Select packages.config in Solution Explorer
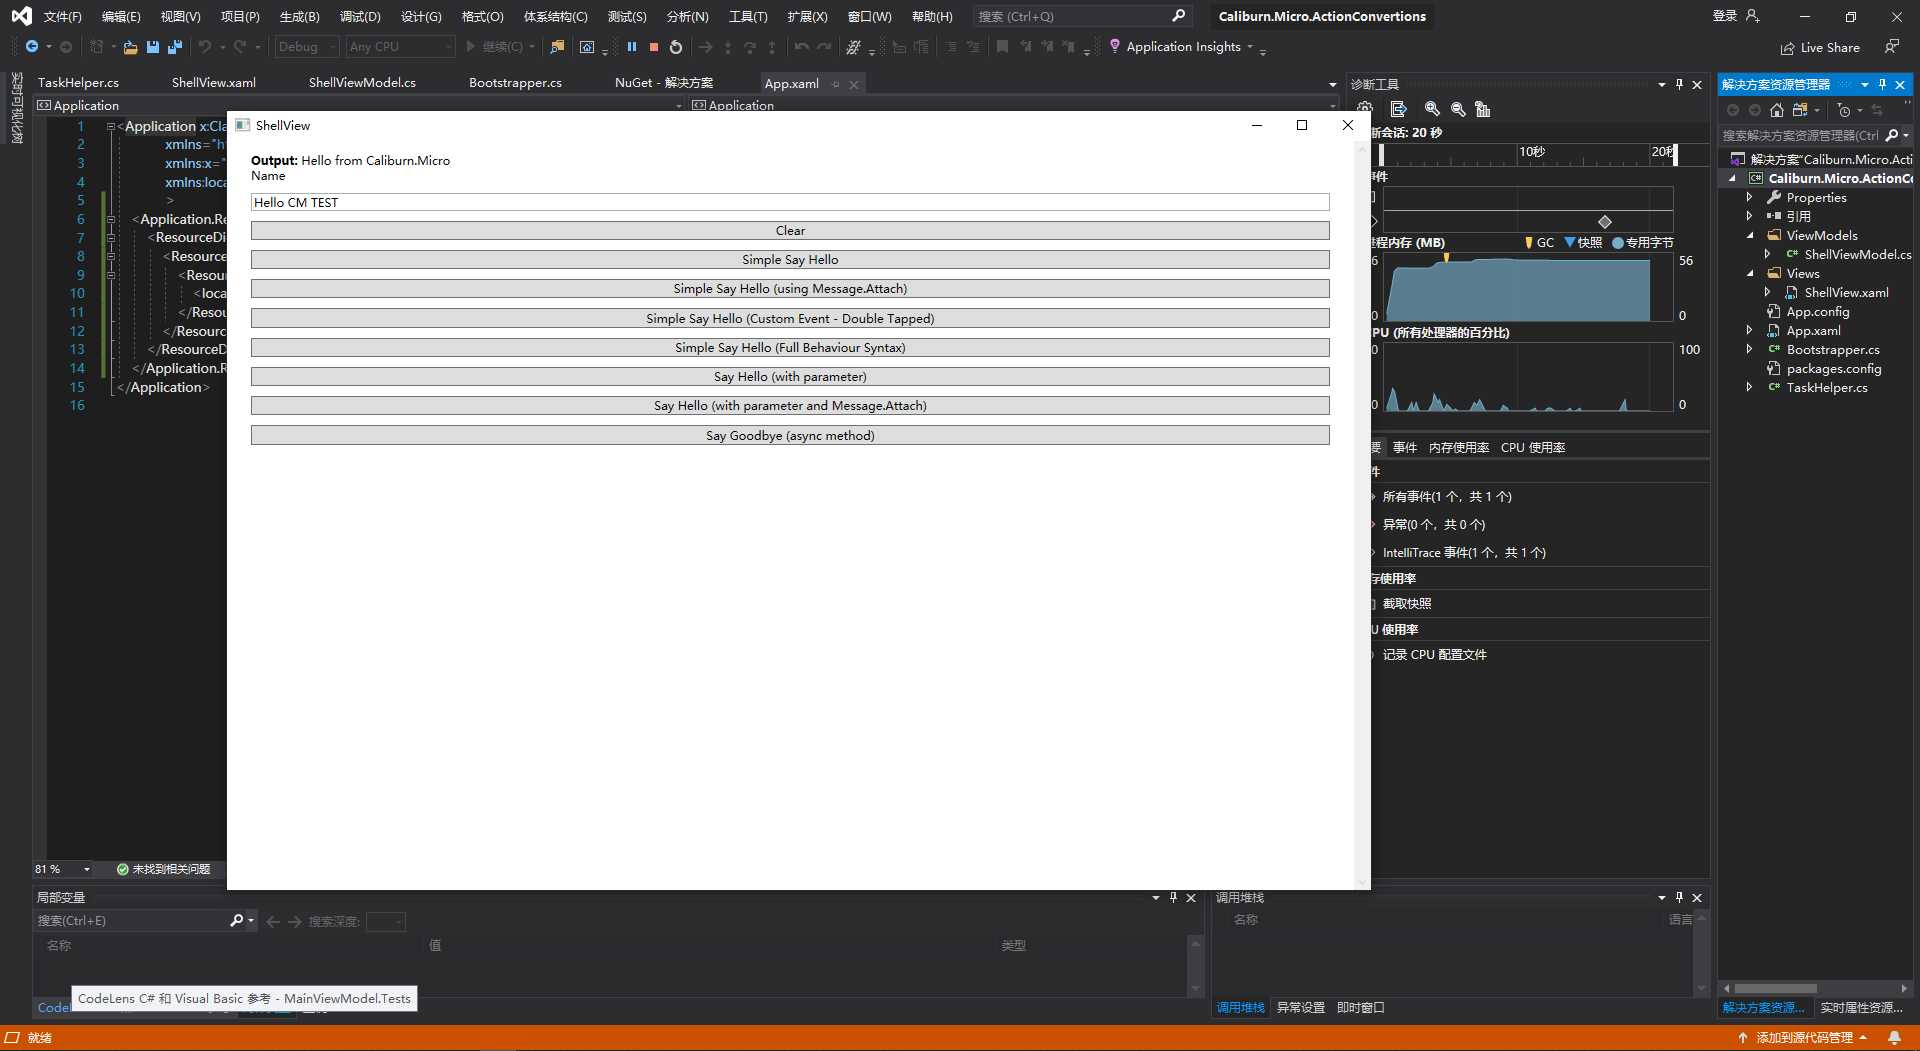This screenshot has width=1920, height=1051. (1834, 368)
